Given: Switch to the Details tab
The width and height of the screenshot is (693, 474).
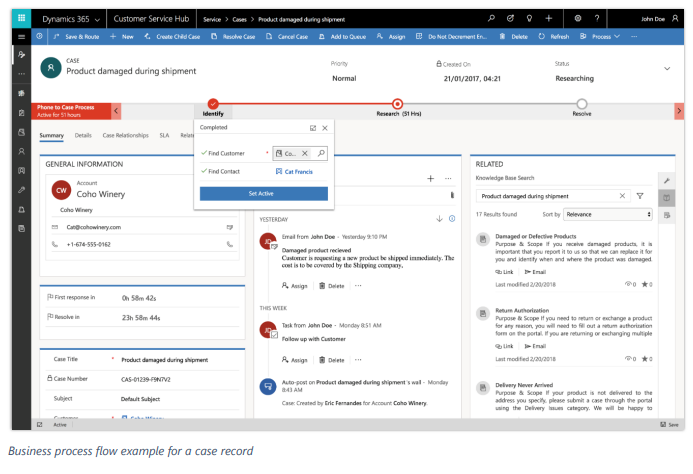Looking at the screenshot, I should click(83, 135).
